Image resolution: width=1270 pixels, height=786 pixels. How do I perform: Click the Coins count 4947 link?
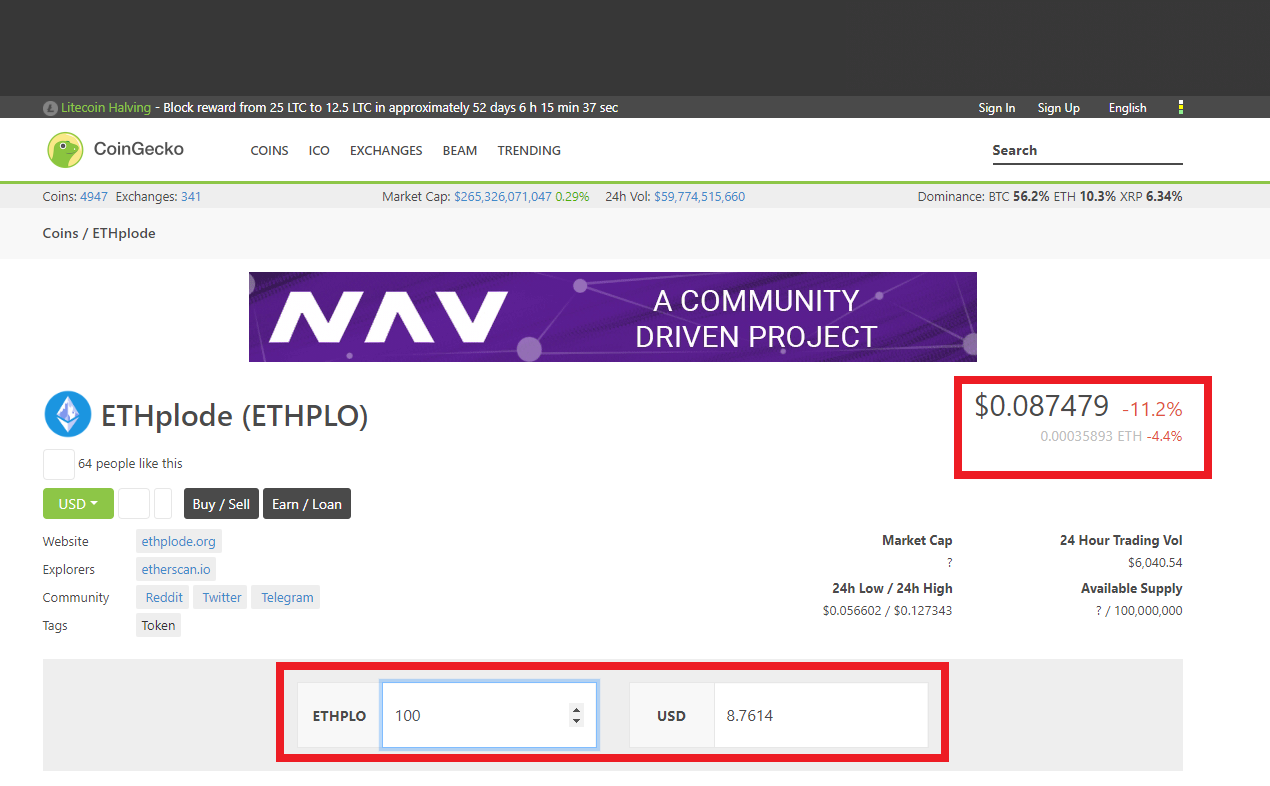[x=94, y=197]
